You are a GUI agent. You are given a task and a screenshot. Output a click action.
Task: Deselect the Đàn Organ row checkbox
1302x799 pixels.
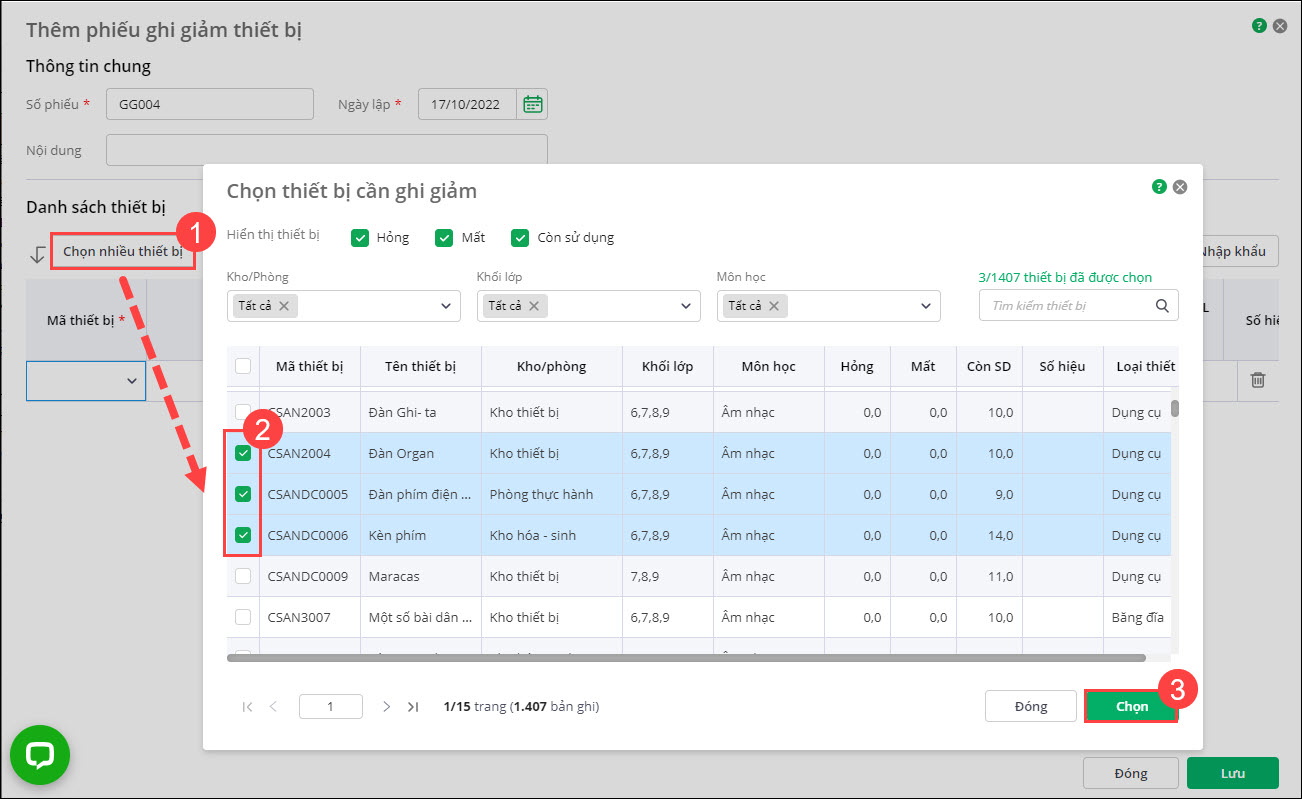pos(243,453)
